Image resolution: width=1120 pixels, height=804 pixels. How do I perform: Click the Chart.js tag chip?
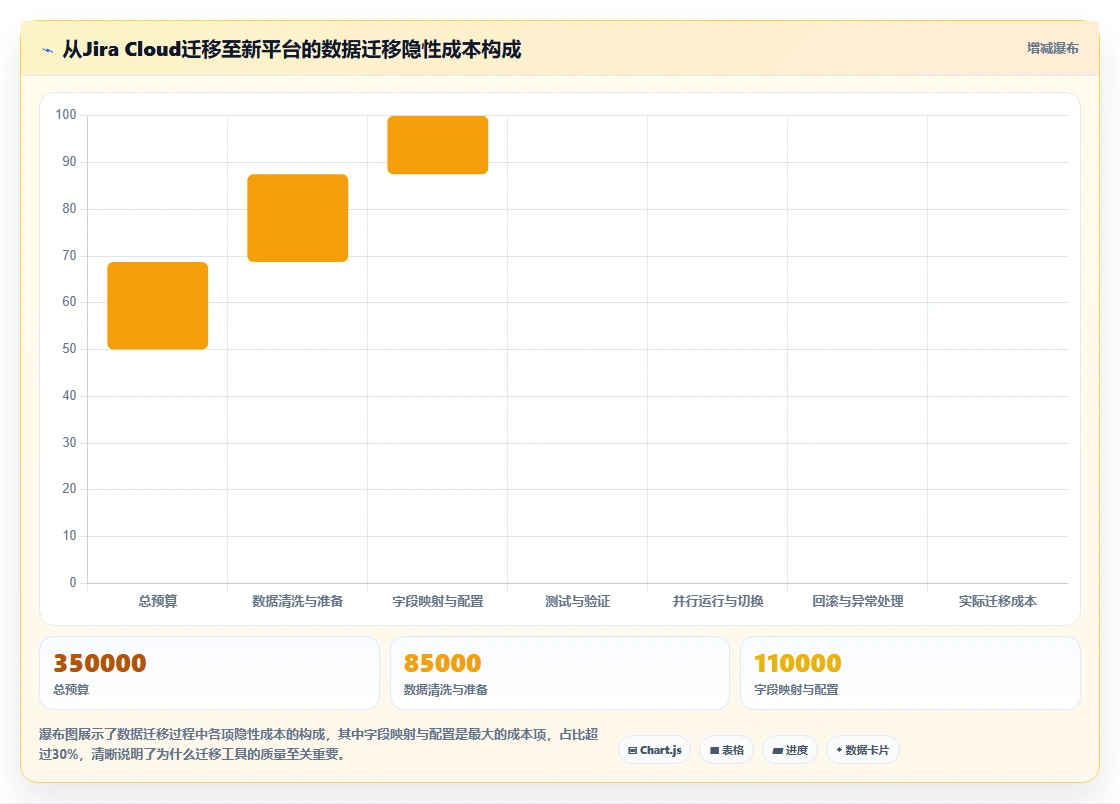point(654,750)
